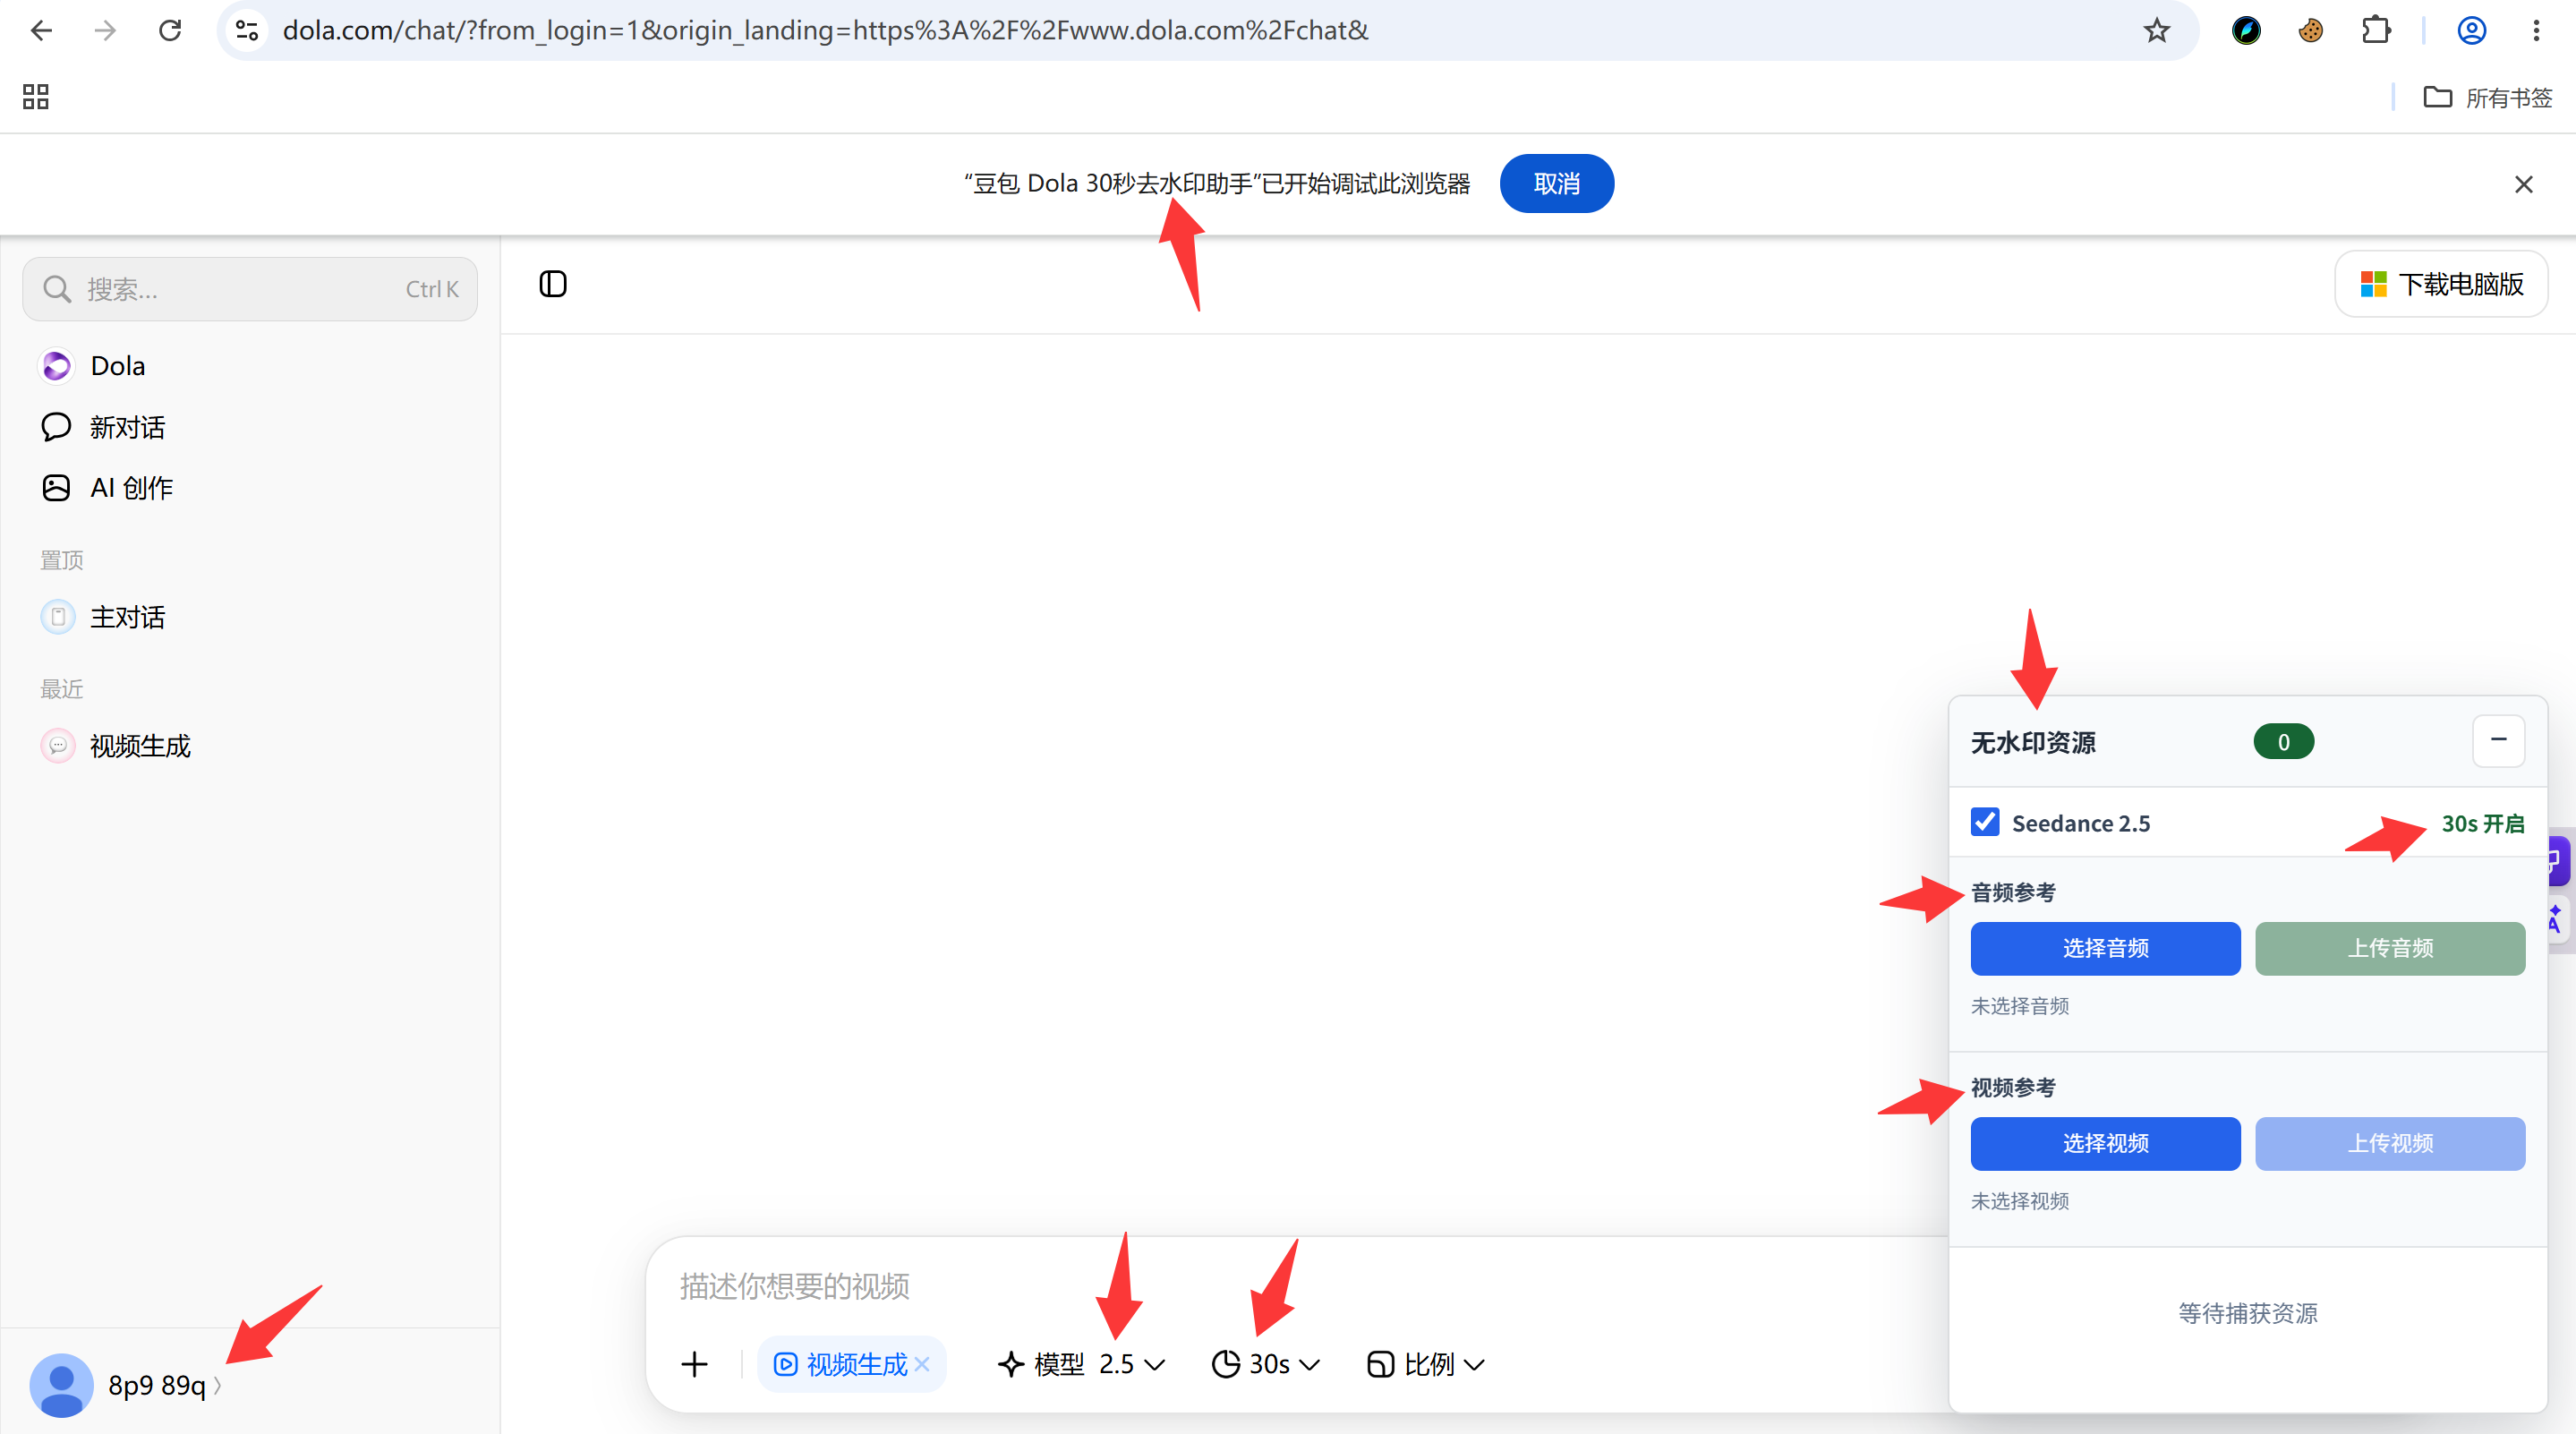Toggle the sidebar collapse icon
Viewport: 2576px width, 1434px height.
point(553,284)
